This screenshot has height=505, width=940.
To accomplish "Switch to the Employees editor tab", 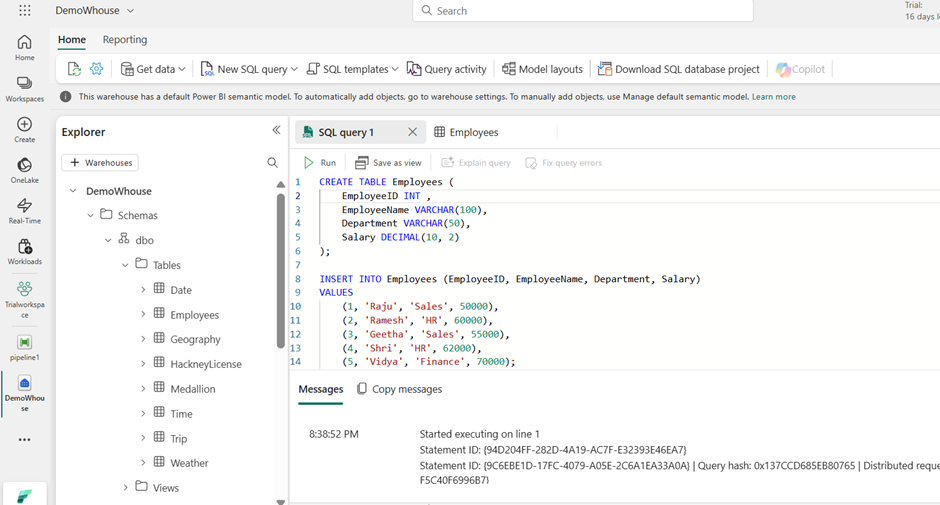I will (465, 132).
